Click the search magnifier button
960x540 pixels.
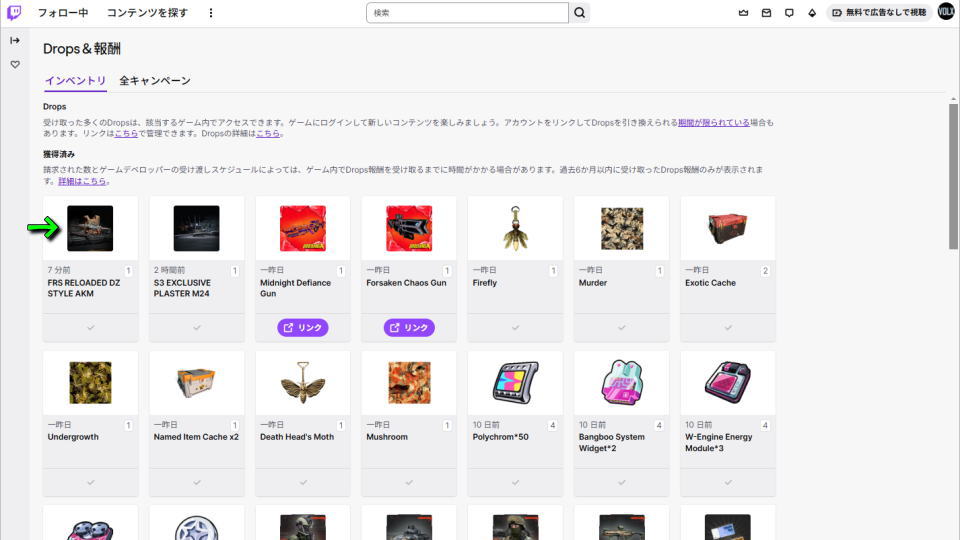579,12
